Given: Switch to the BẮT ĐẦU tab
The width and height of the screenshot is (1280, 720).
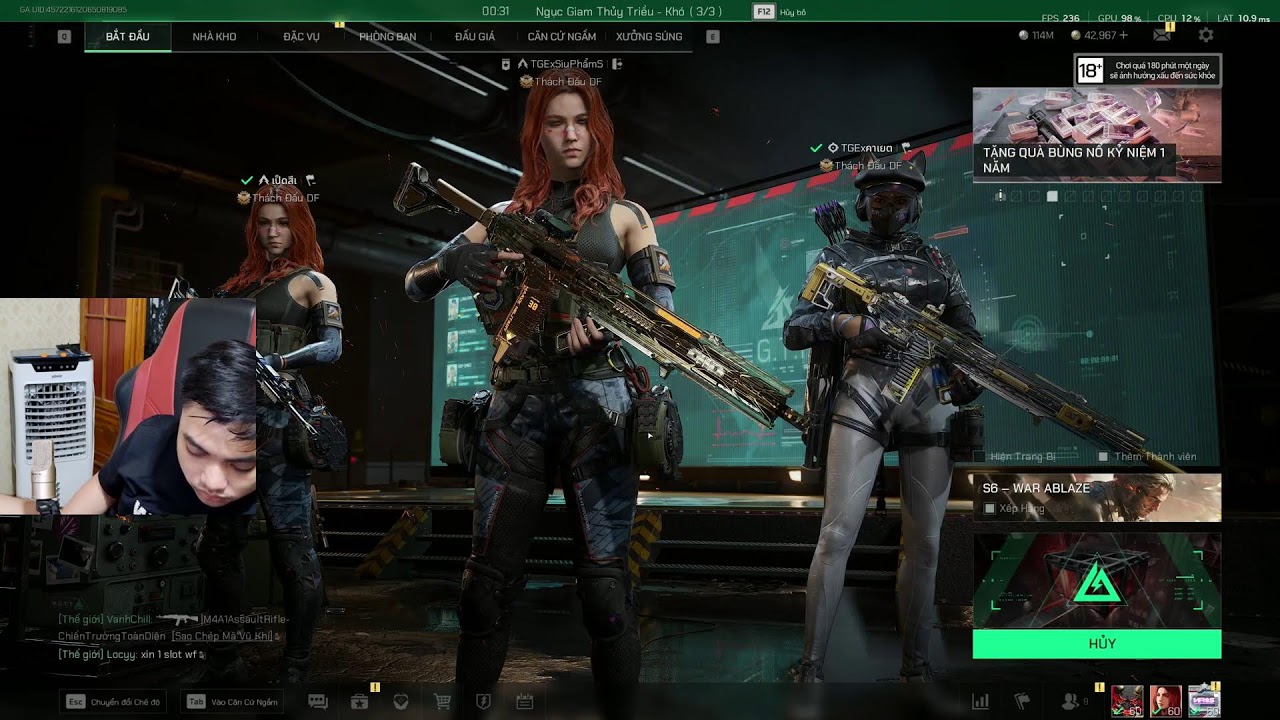Looking at the screenshot, I should (x=128, y=37).
